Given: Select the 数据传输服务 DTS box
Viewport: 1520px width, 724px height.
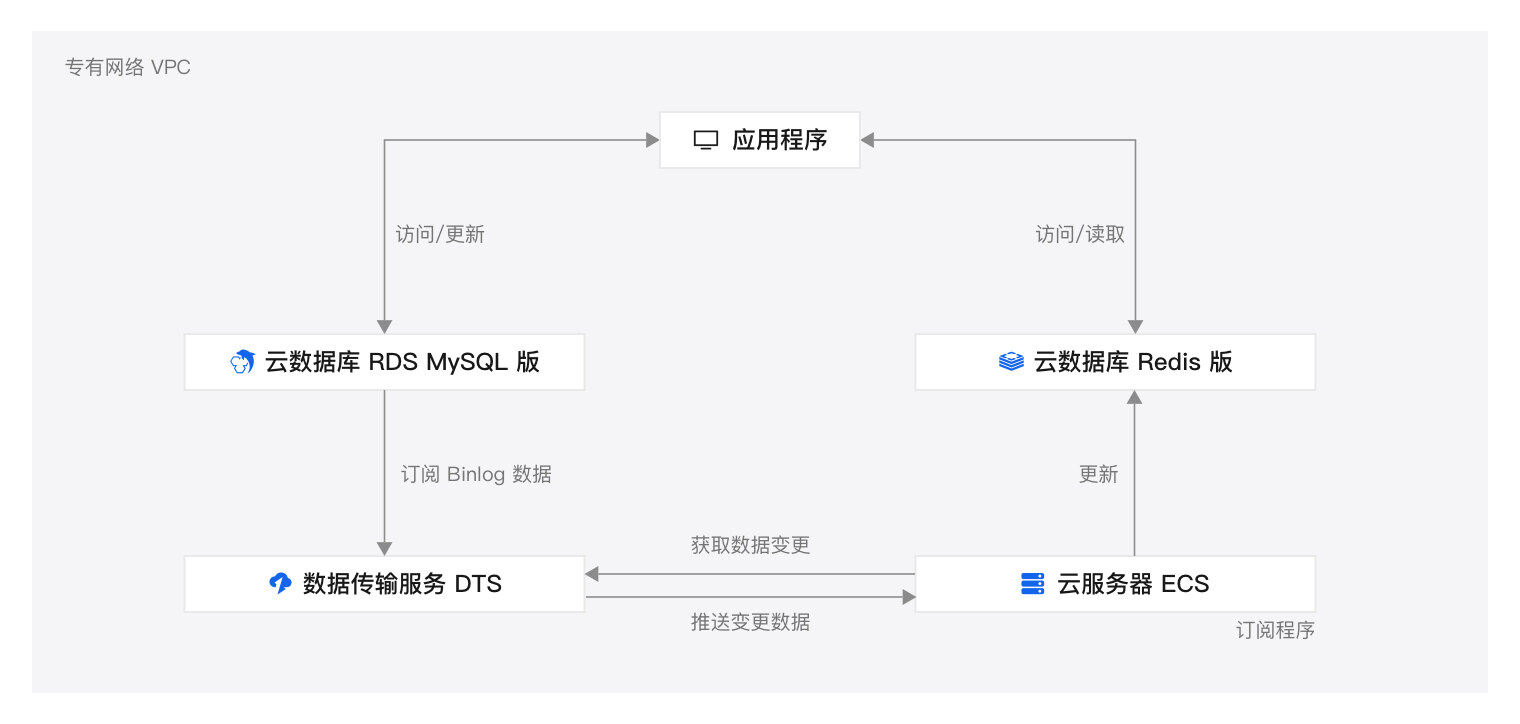Looking at the screenshot, I should pyautogui.click(x=384, y=584).
